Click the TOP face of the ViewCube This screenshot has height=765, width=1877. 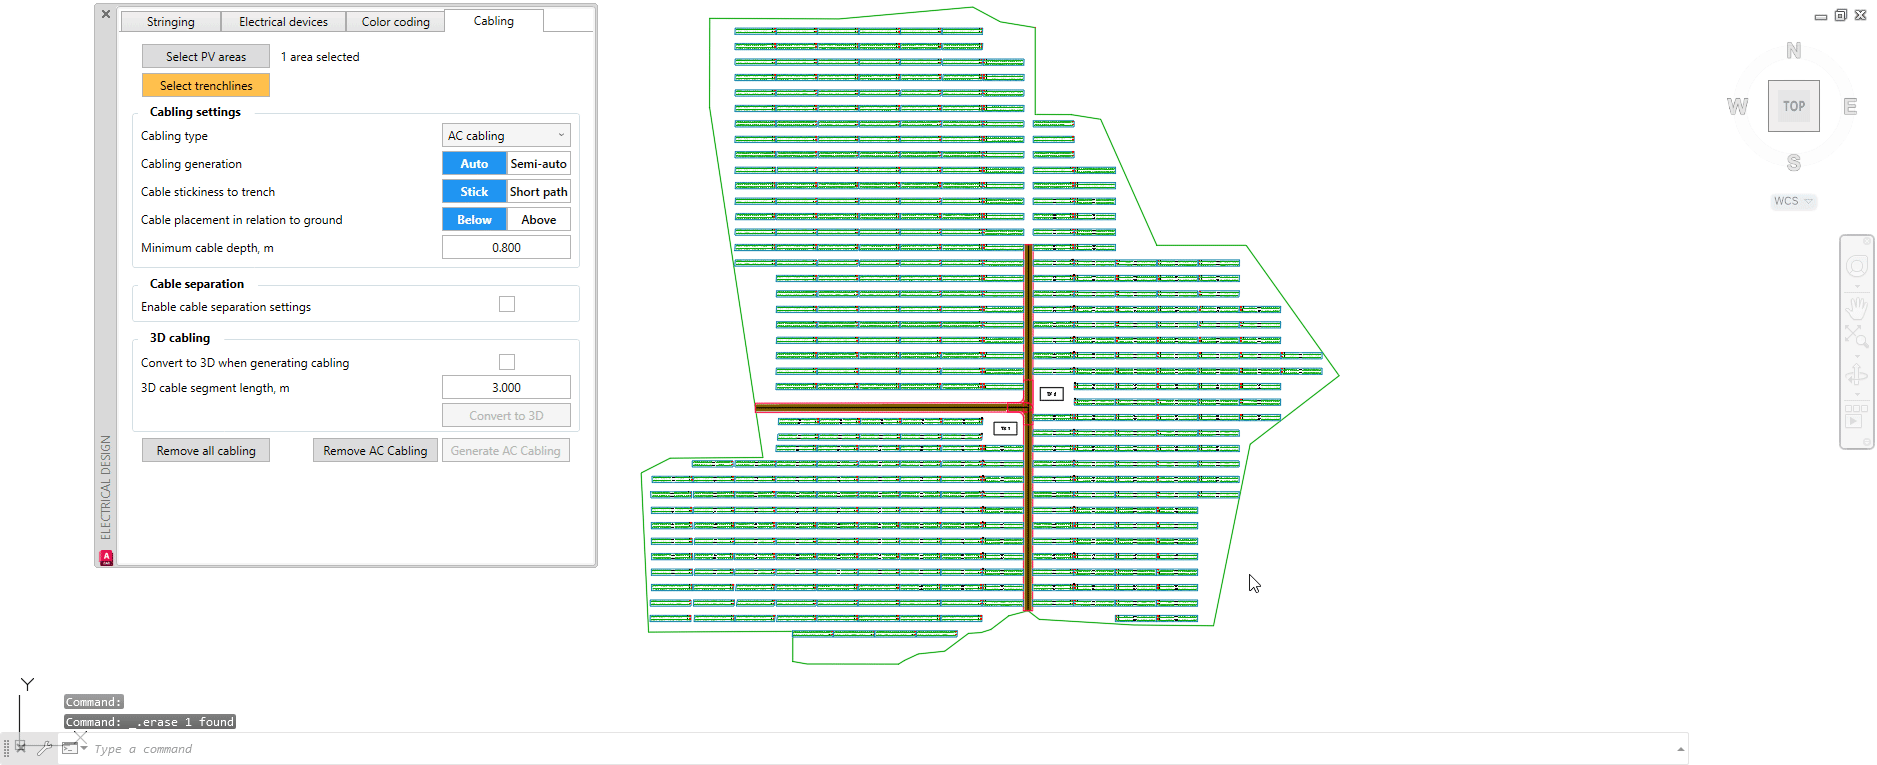1793,106
